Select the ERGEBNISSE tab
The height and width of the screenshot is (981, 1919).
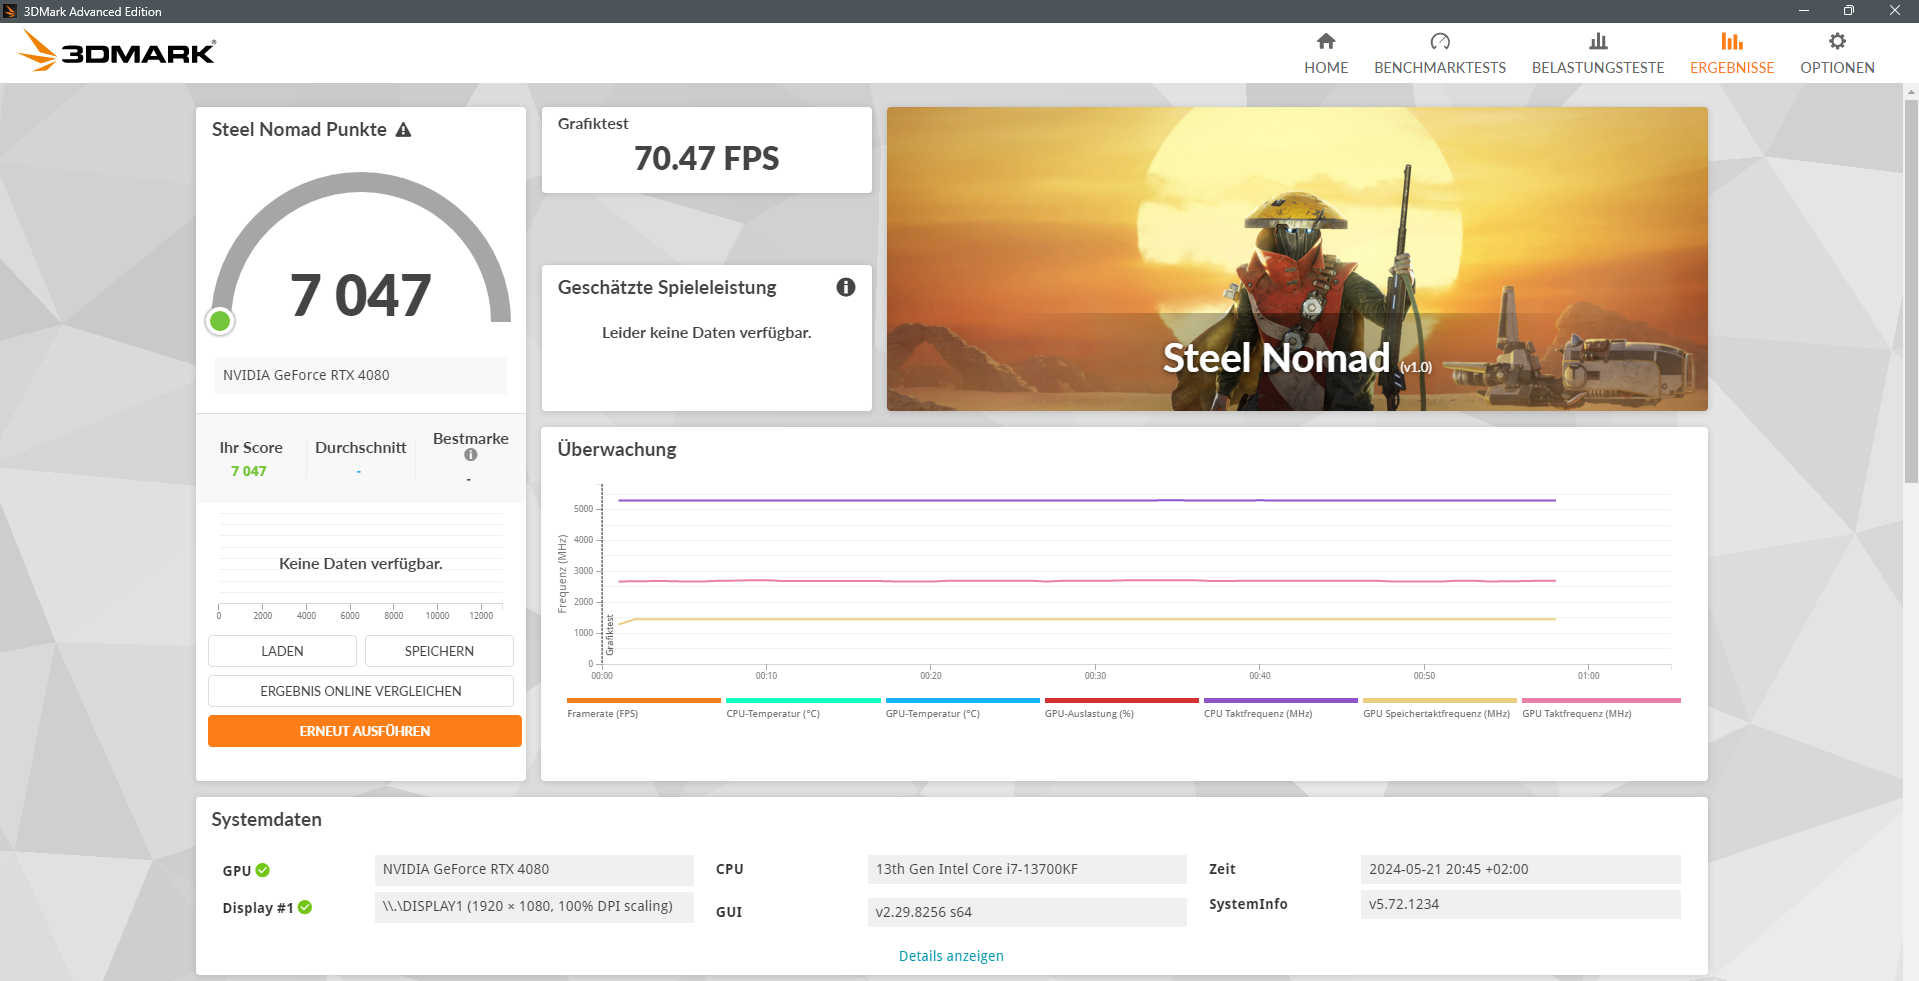(x=1732, y=53)
